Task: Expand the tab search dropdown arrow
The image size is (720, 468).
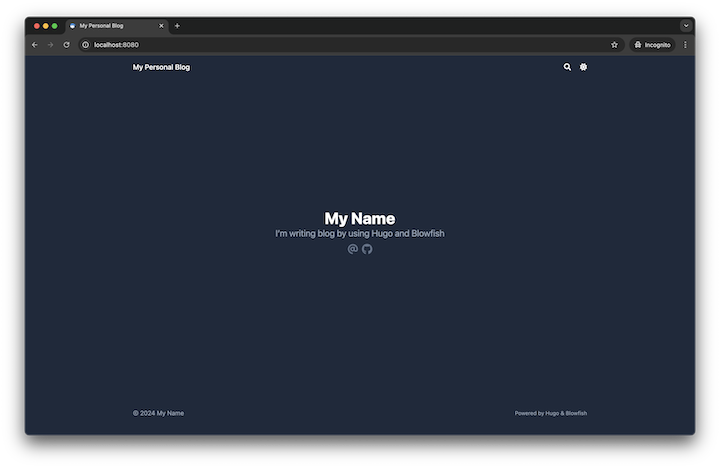Action: 686,25
